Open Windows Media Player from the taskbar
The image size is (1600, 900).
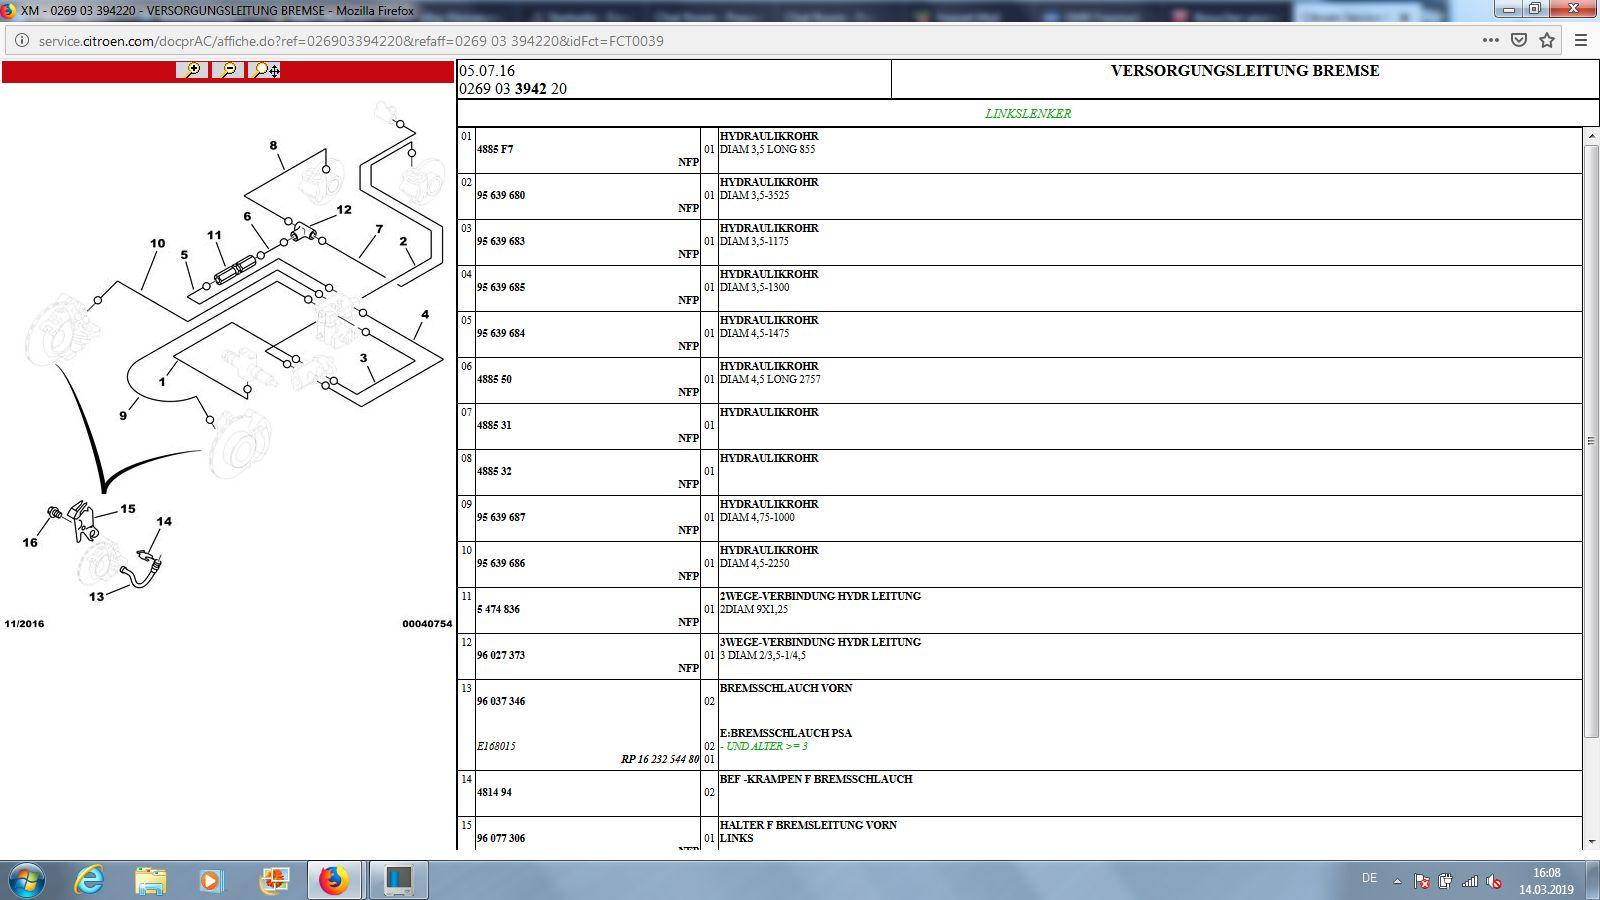(210, 881)
